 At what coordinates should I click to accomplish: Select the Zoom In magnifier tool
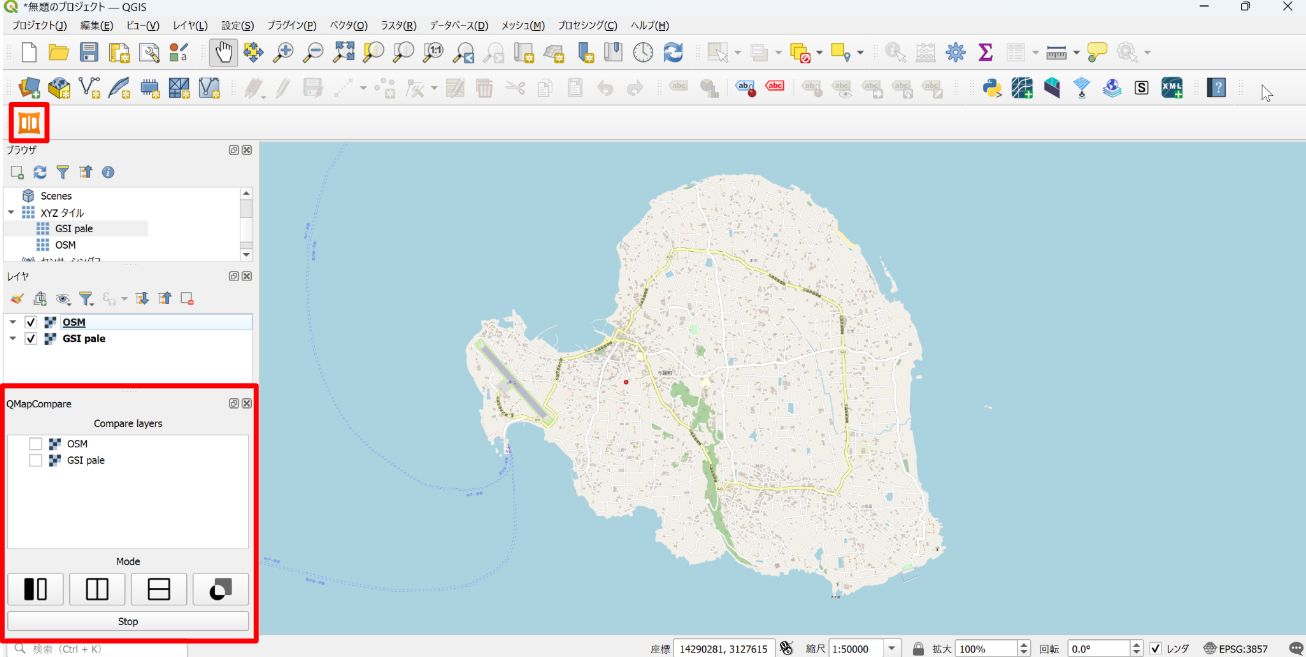[283, 52]
